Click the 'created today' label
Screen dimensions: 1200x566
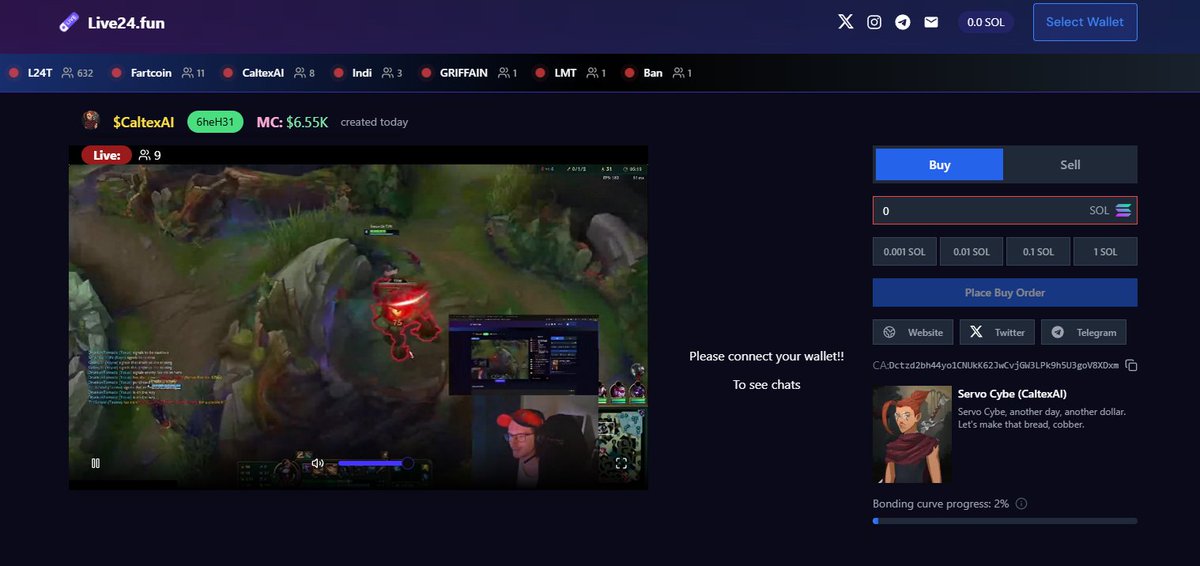(x=374, y=122)
